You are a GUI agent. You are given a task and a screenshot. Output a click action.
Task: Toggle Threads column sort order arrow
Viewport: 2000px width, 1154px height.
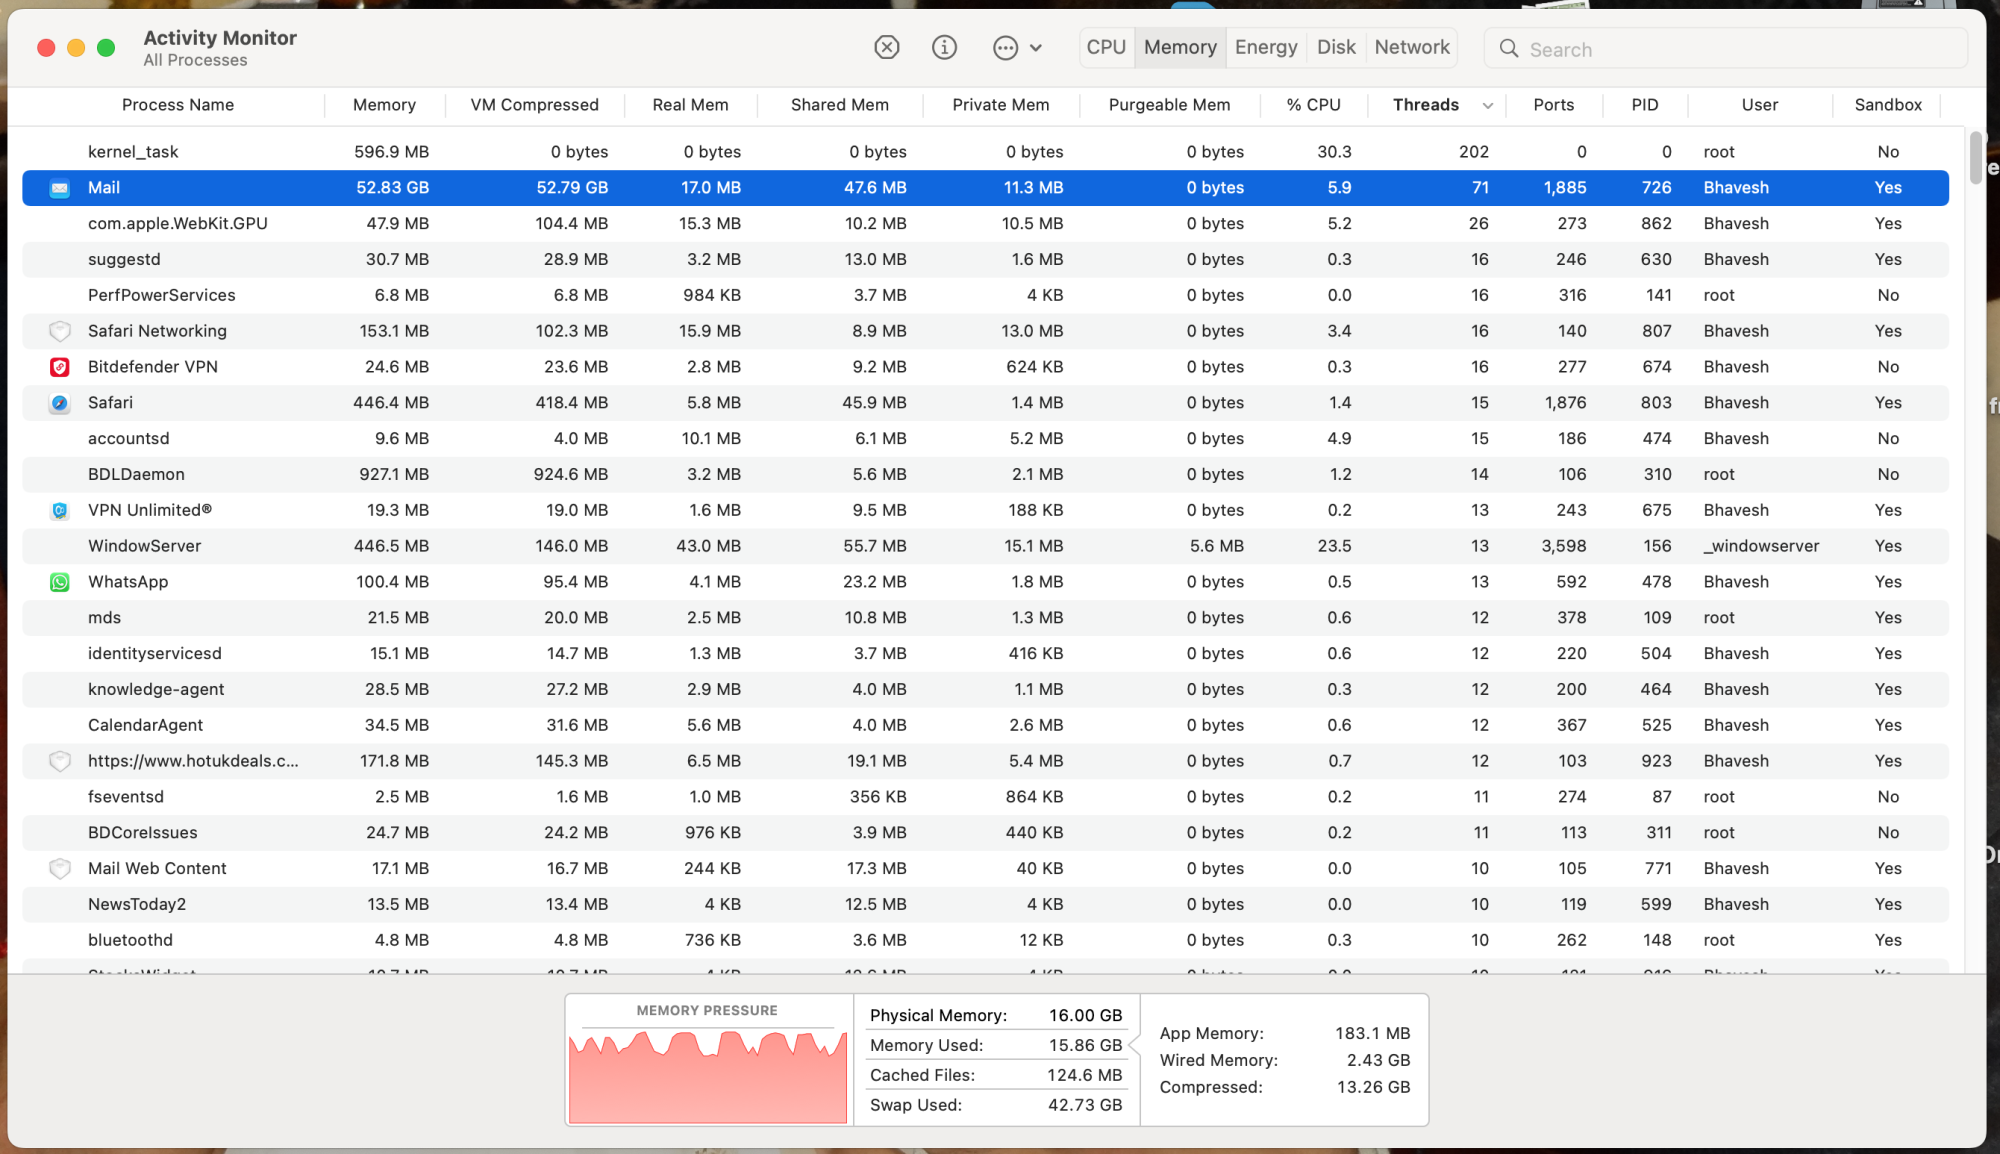point(1488,105)
